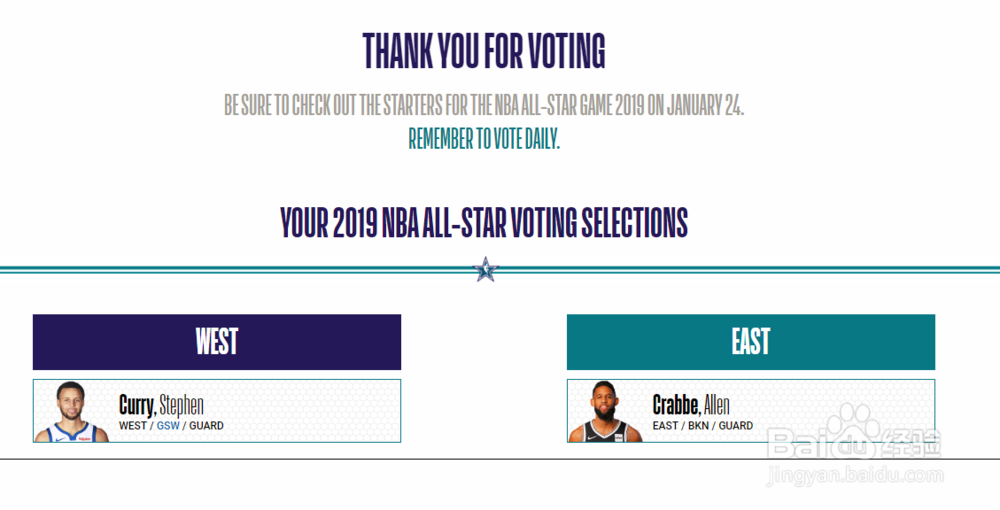Click the 2019 All-Star Voting Selections title
This screenshot has height=510, width=1000.
484,223
